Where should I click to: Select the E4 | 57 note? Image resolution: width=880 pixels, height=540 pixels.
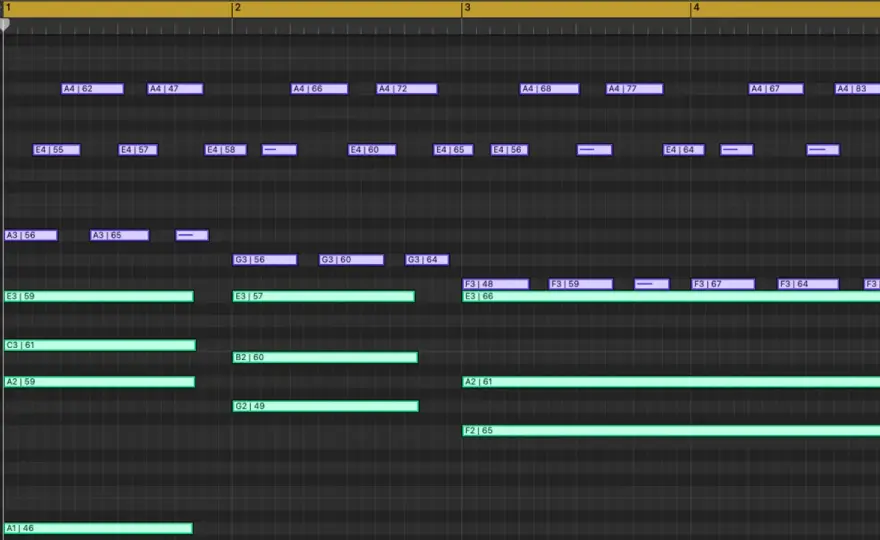[138, 150]
